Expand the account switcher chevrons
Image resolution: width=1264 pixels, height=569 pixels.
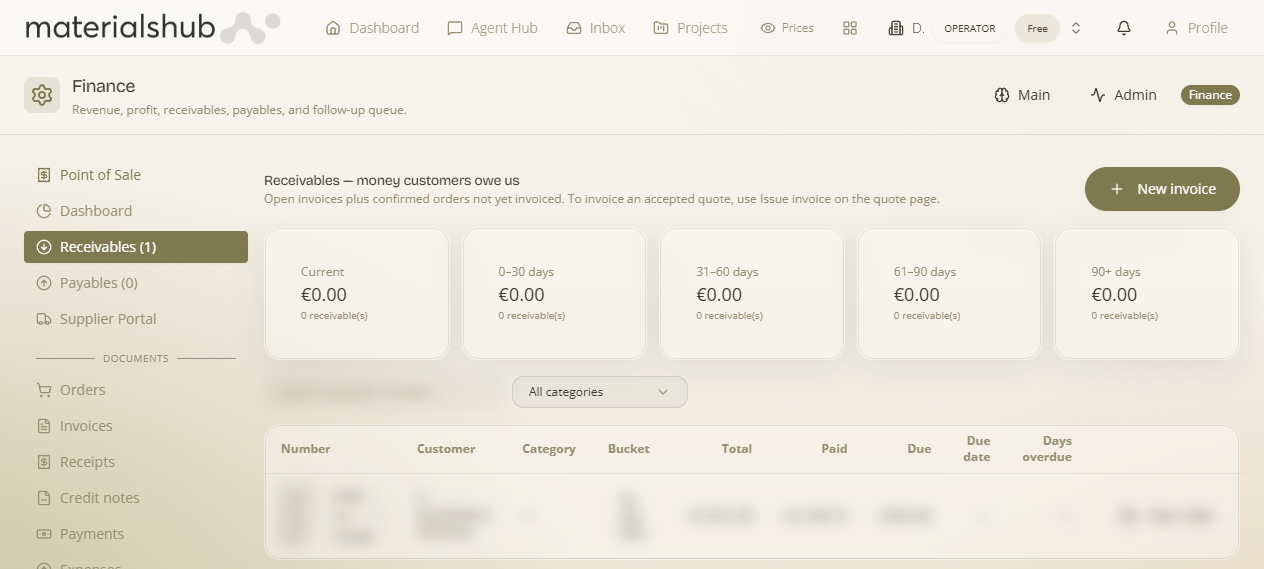pos(1076,28)
